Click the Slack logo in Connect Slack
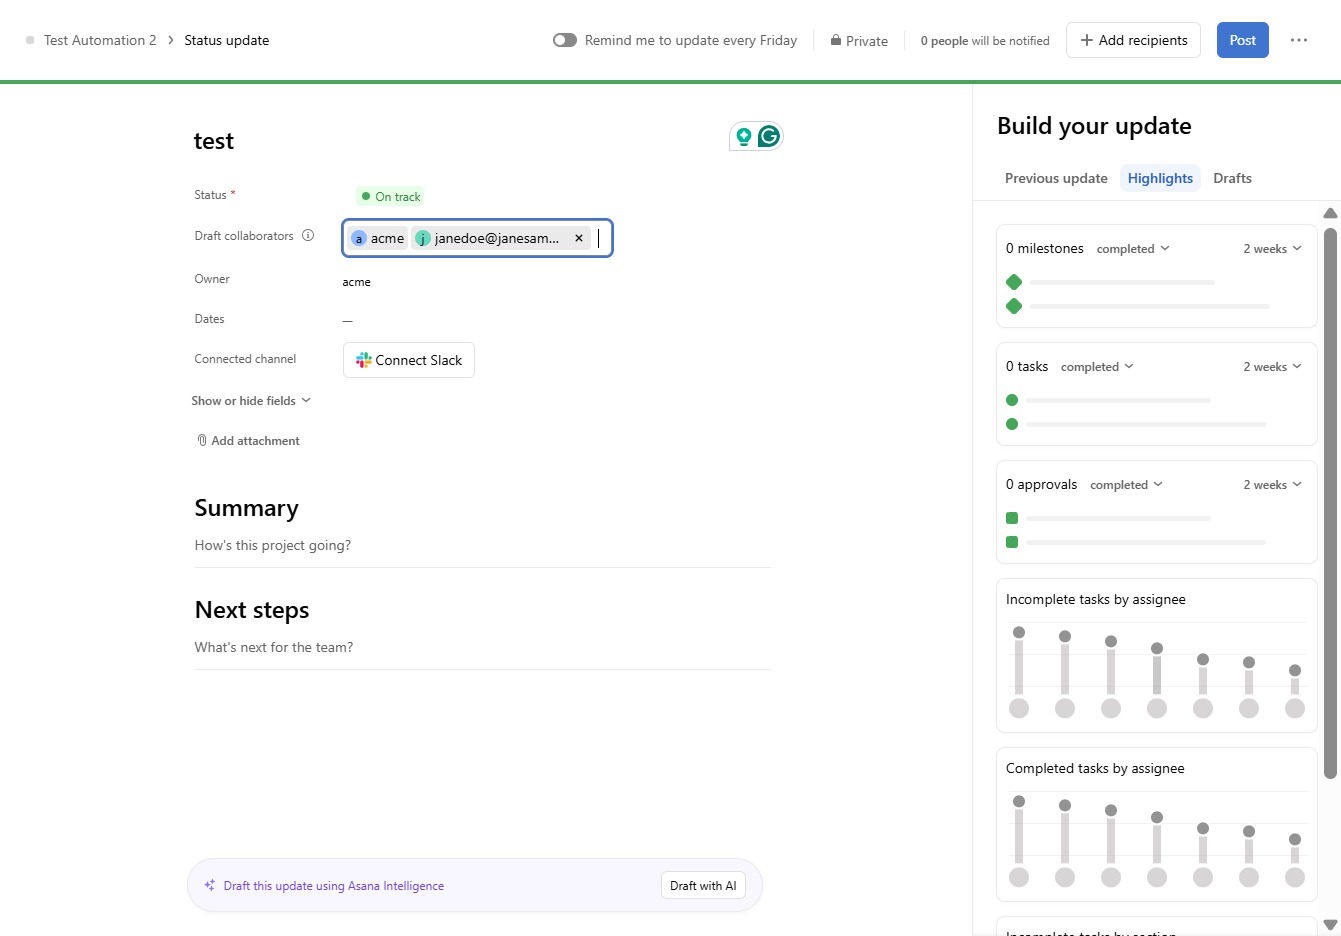The image size is (1341, 936). 364,360
